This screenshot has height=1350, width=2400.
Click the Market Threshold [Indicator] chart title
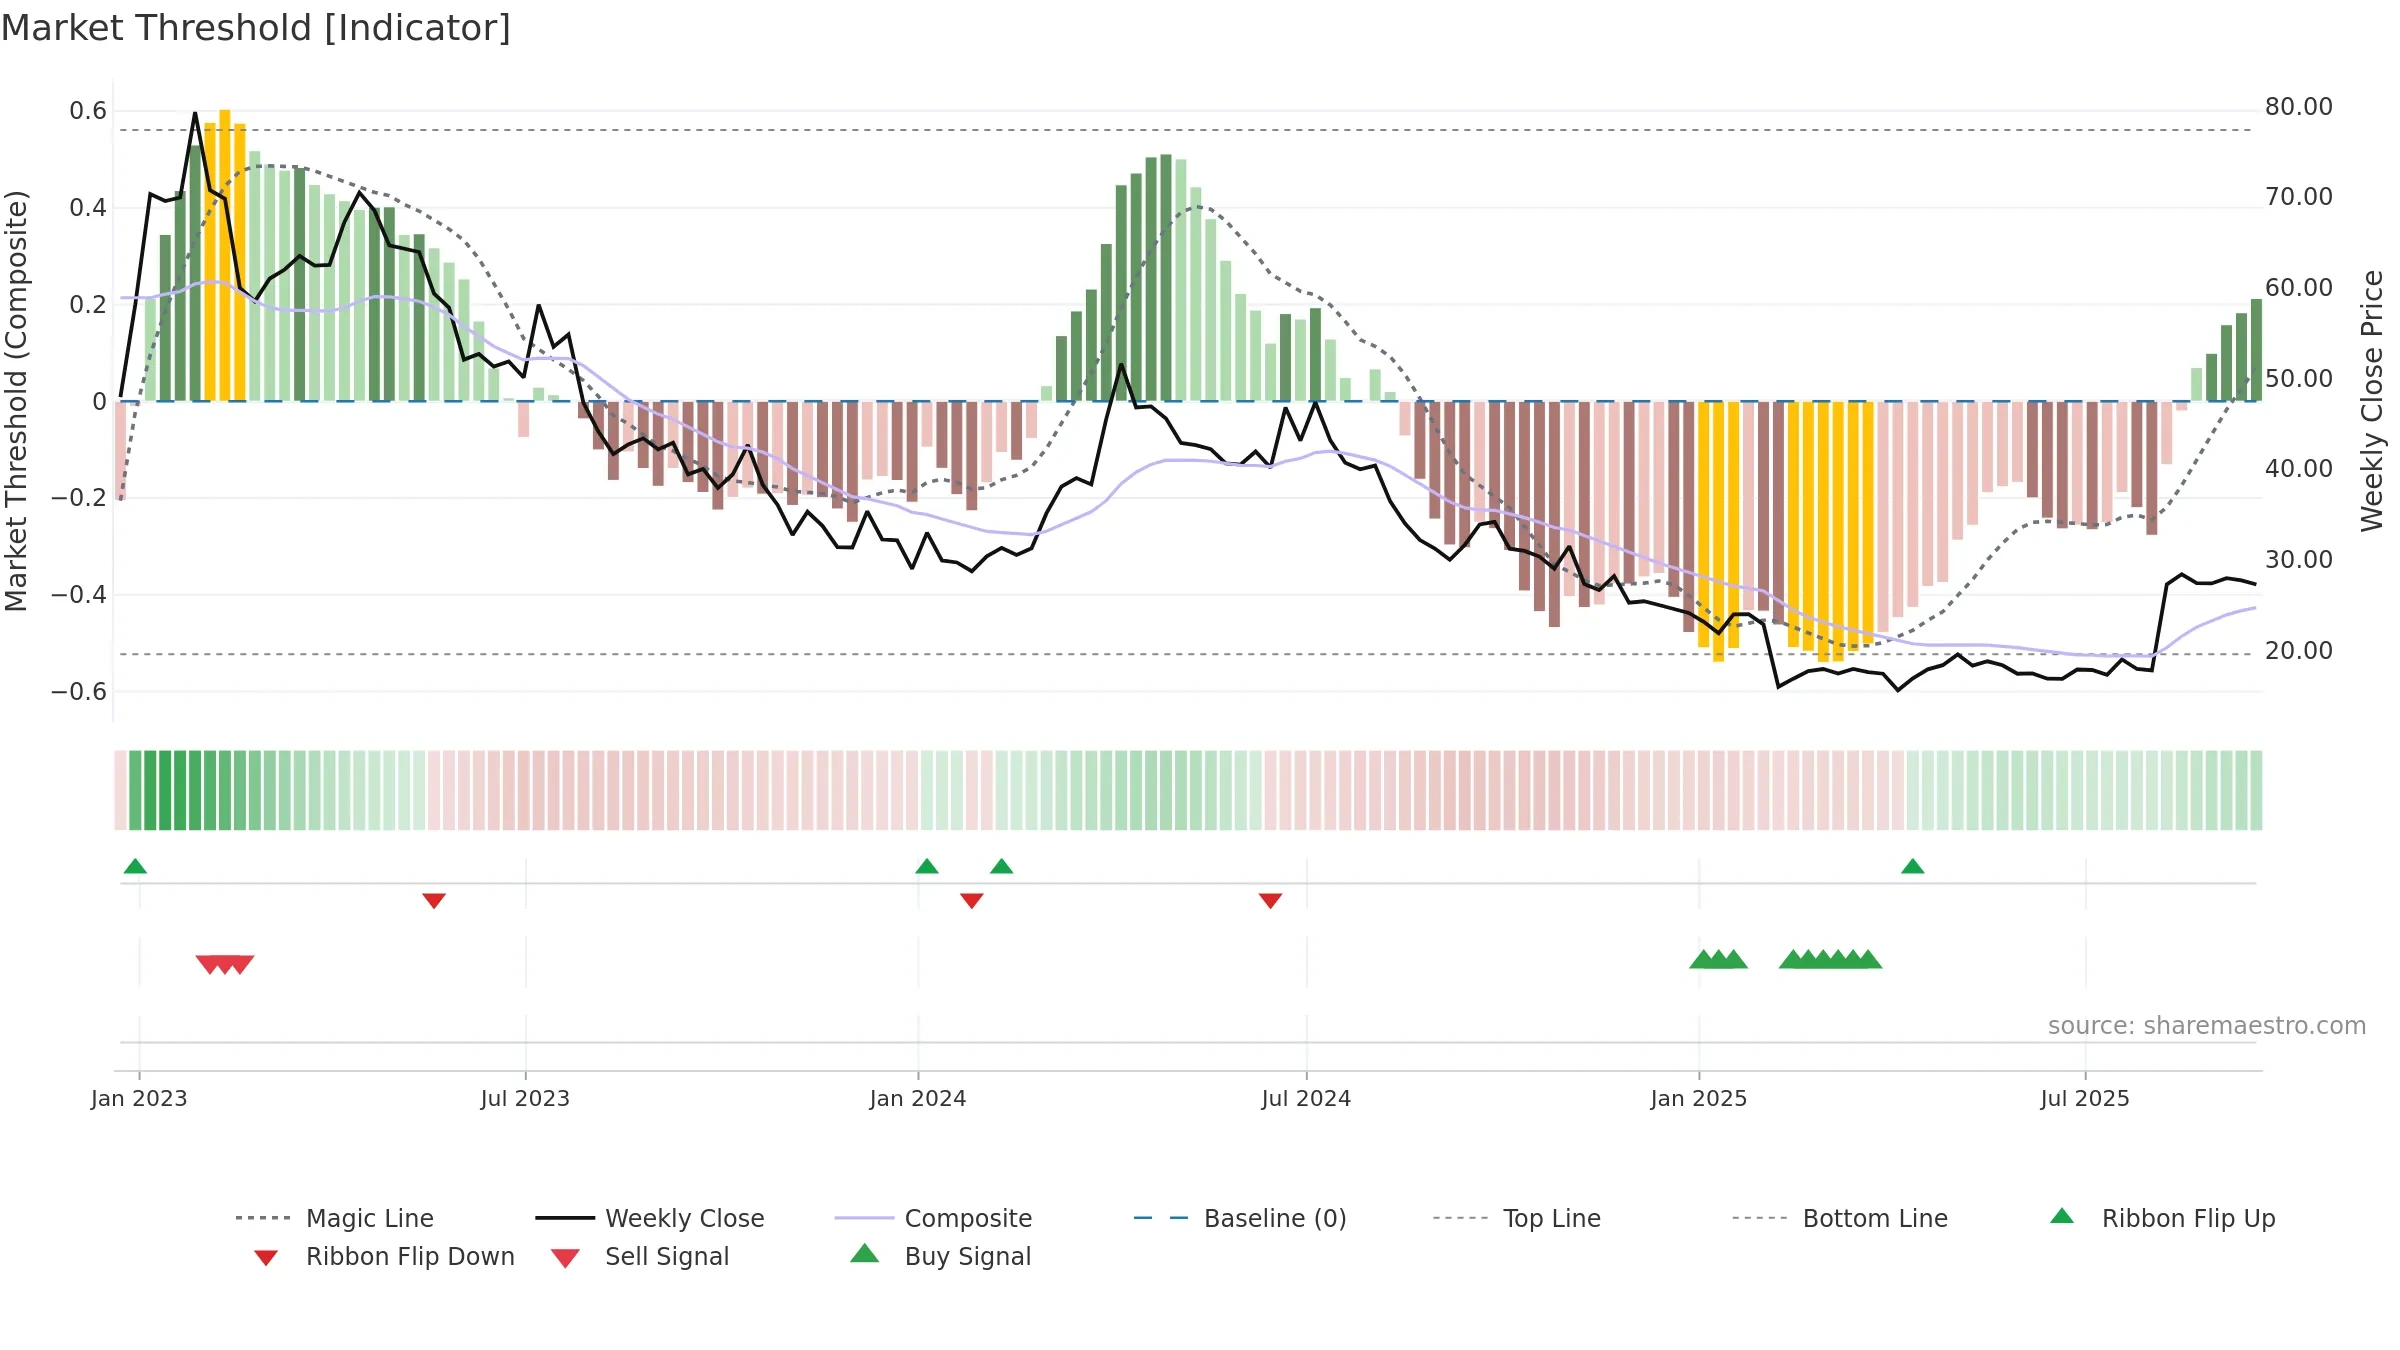click(x=256, y=28)
